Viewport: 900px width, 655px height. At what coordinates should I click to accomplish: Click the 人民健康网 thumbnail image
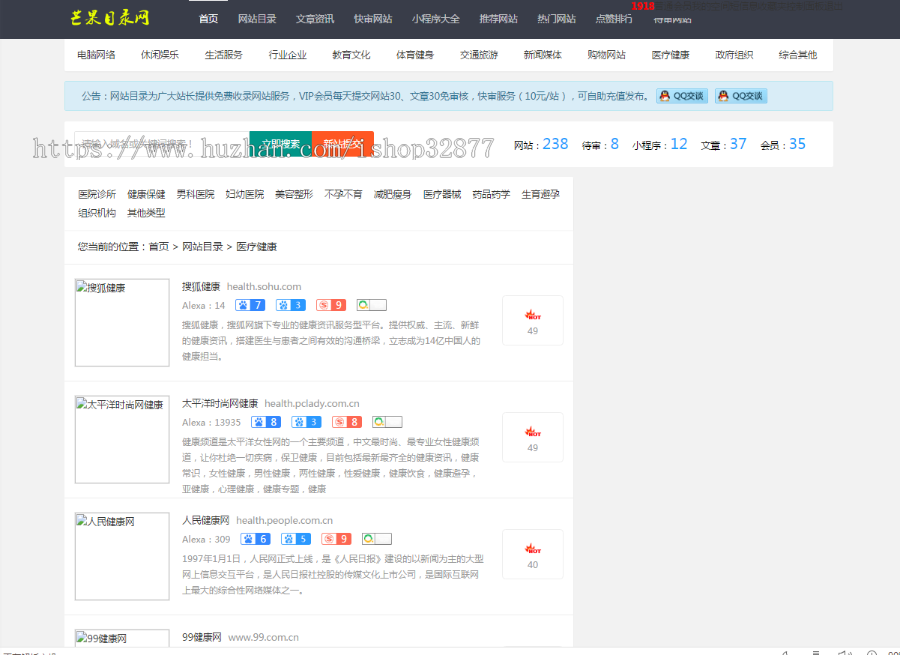click(x=122, y=556)
